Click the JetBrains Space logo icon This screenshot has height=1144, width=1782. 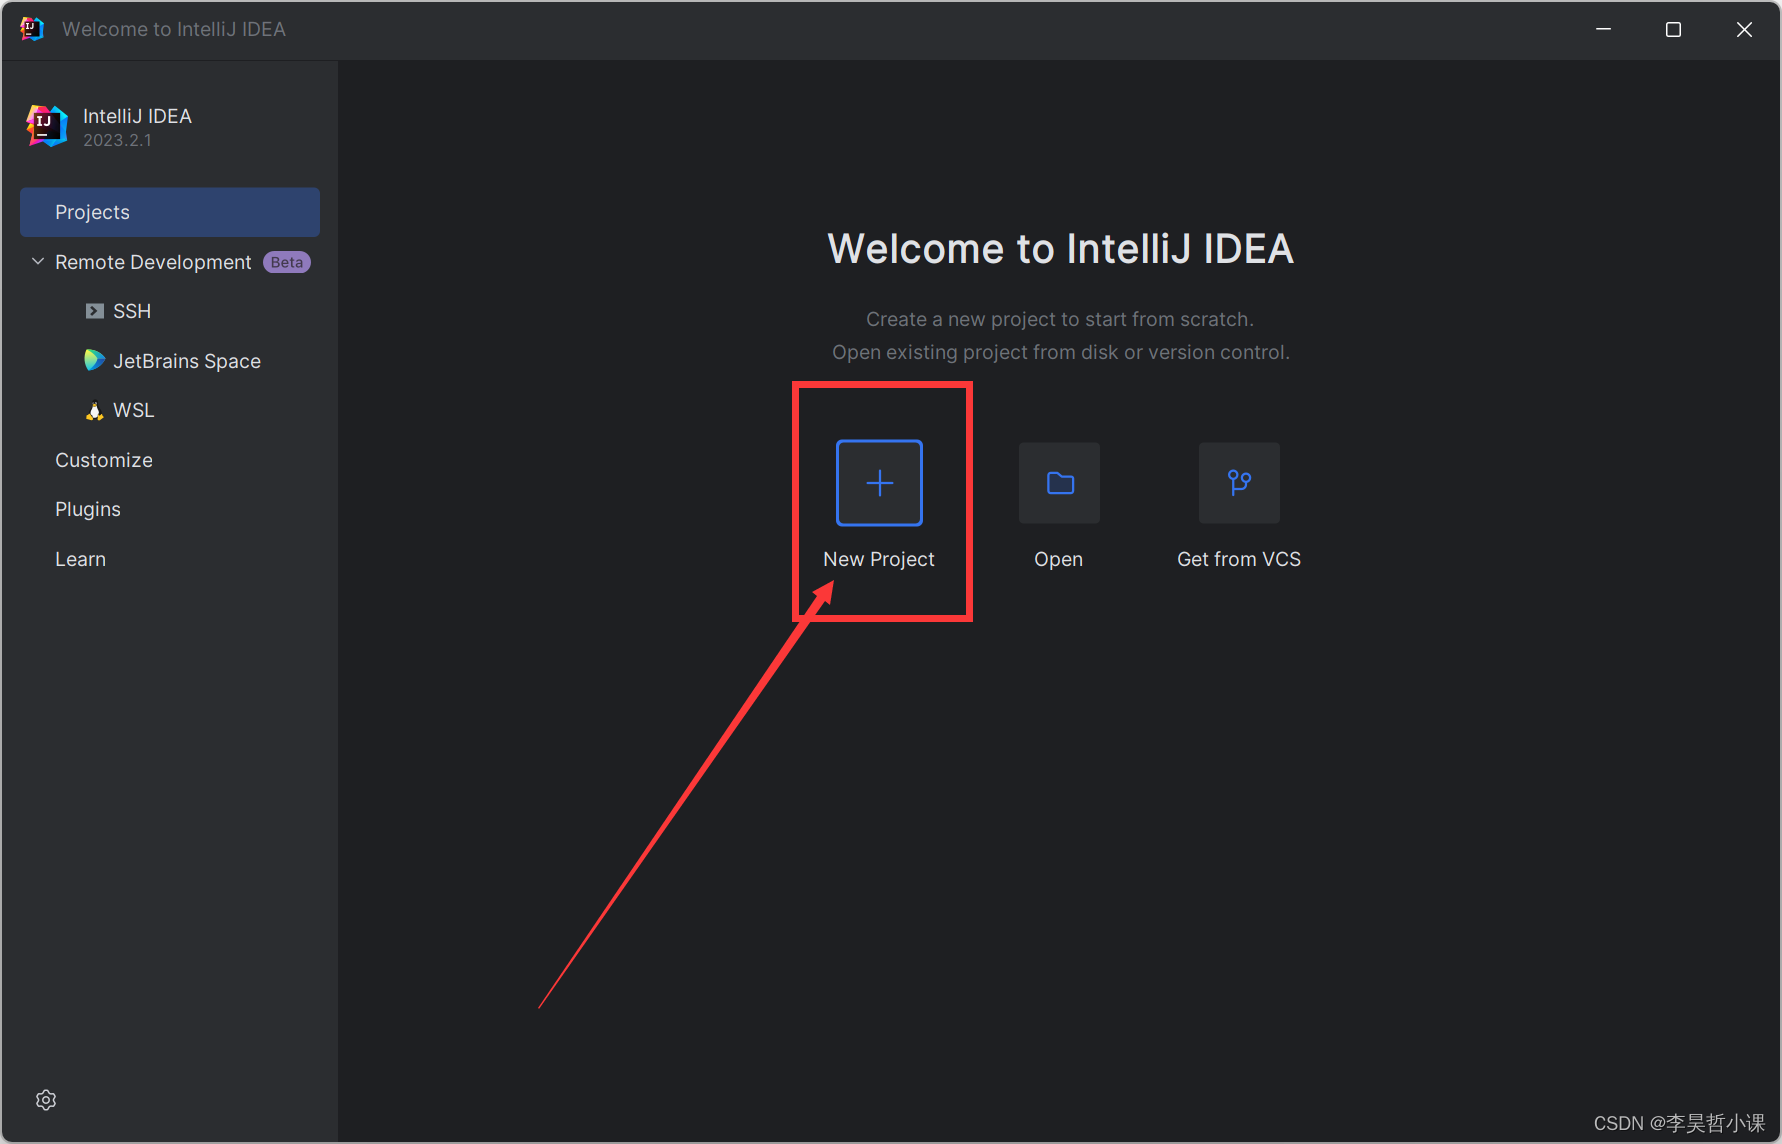click(x=94, y=360)
